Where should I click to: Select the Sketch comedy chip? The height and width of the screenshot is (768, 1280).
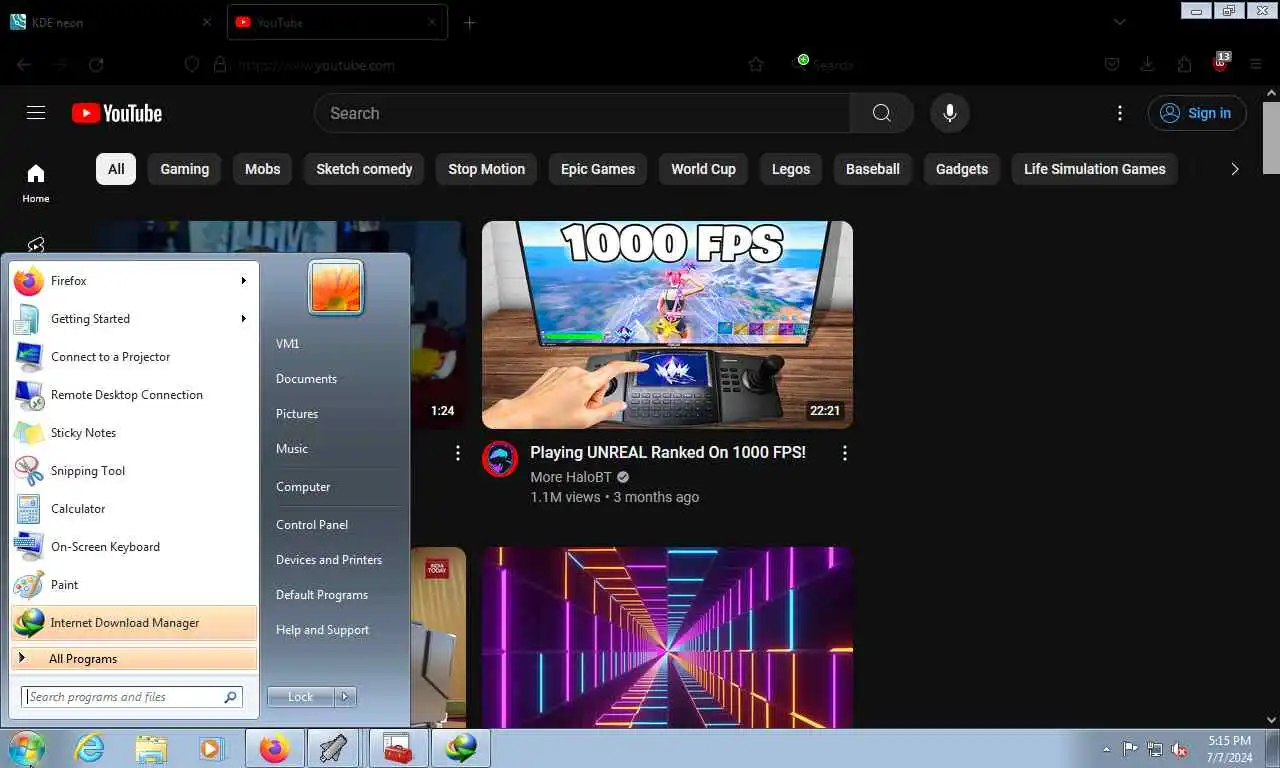[x=364, y=169]
